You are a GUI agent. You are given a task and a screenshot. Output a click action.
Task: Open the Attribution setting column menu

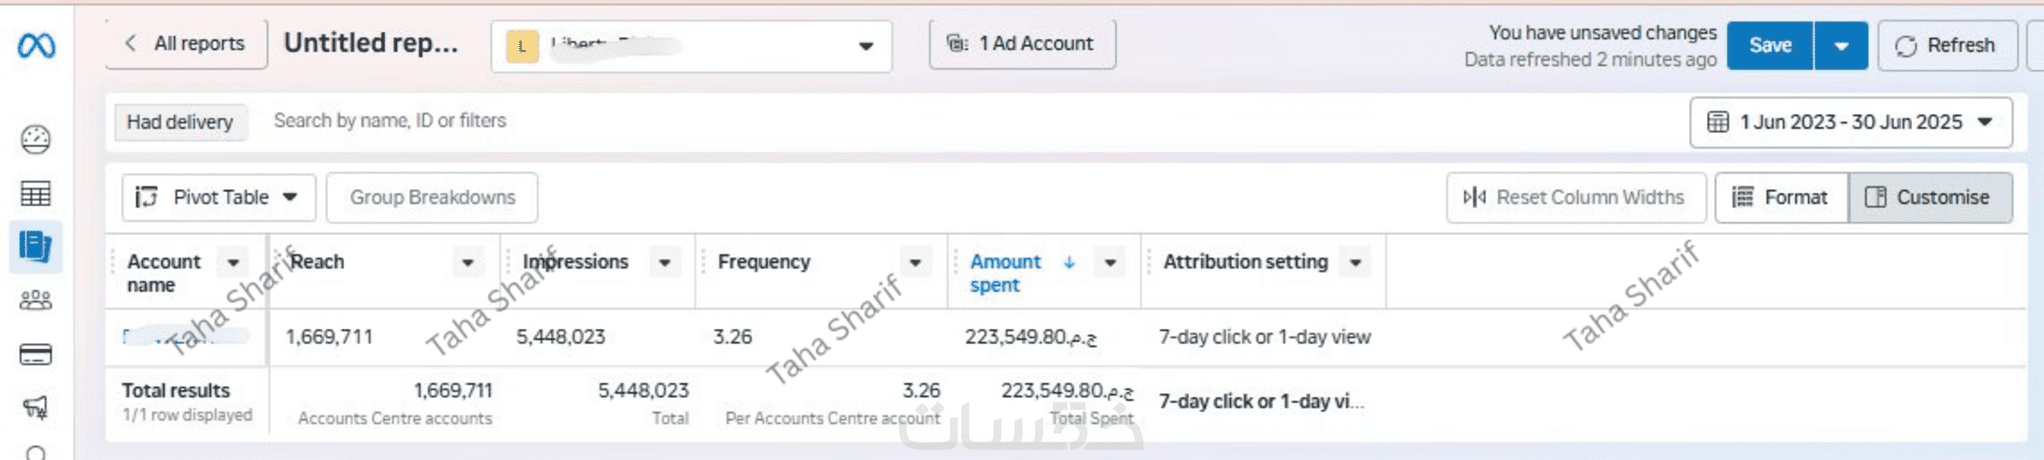tap(1356, 263)
